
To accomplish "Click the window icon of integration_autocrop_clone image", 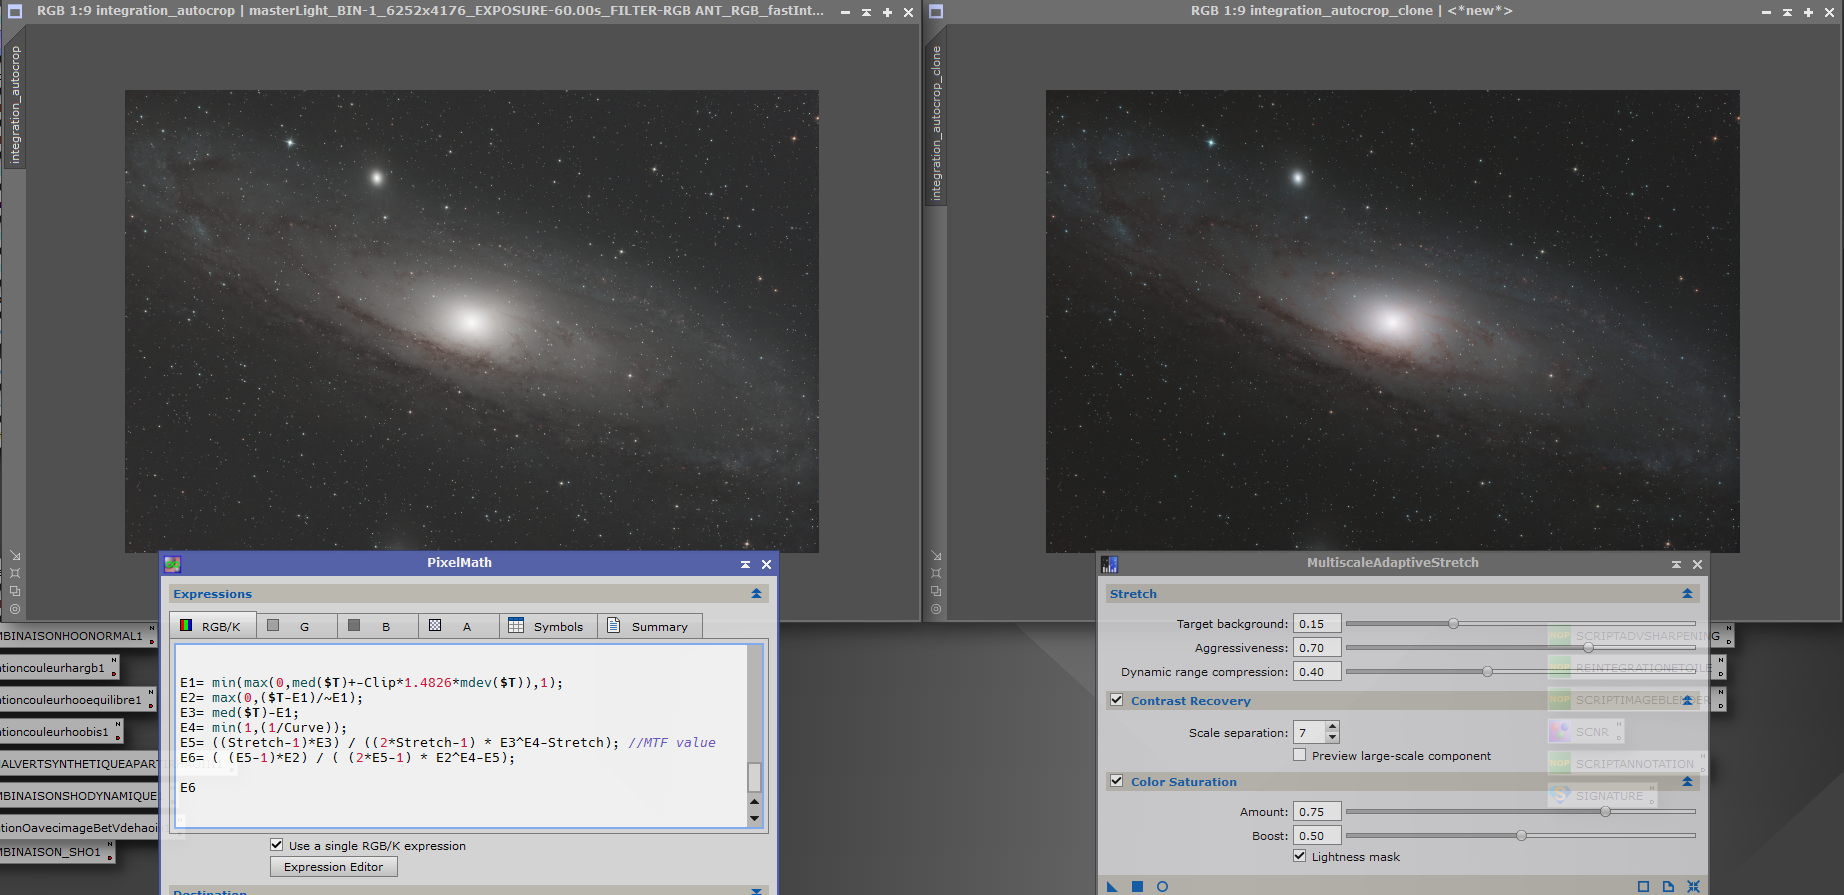I will pos(936,11).
